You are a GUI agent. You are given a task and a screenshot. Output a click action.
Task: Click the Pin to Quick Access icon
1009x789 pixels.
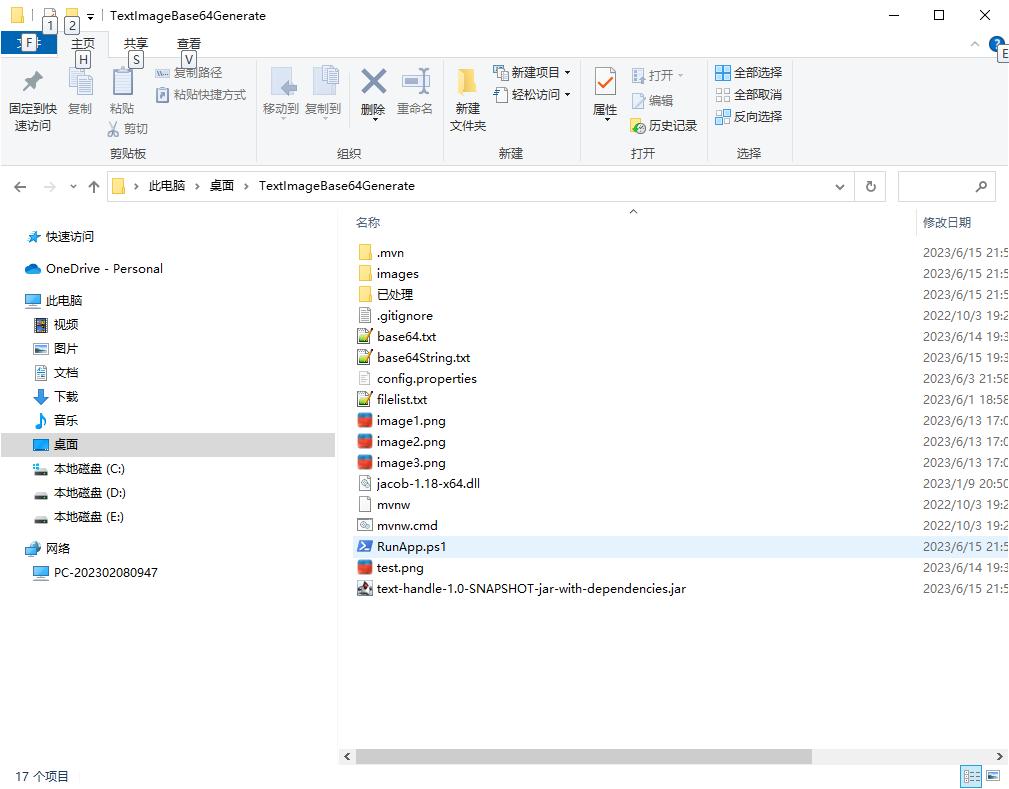point(32,82)
